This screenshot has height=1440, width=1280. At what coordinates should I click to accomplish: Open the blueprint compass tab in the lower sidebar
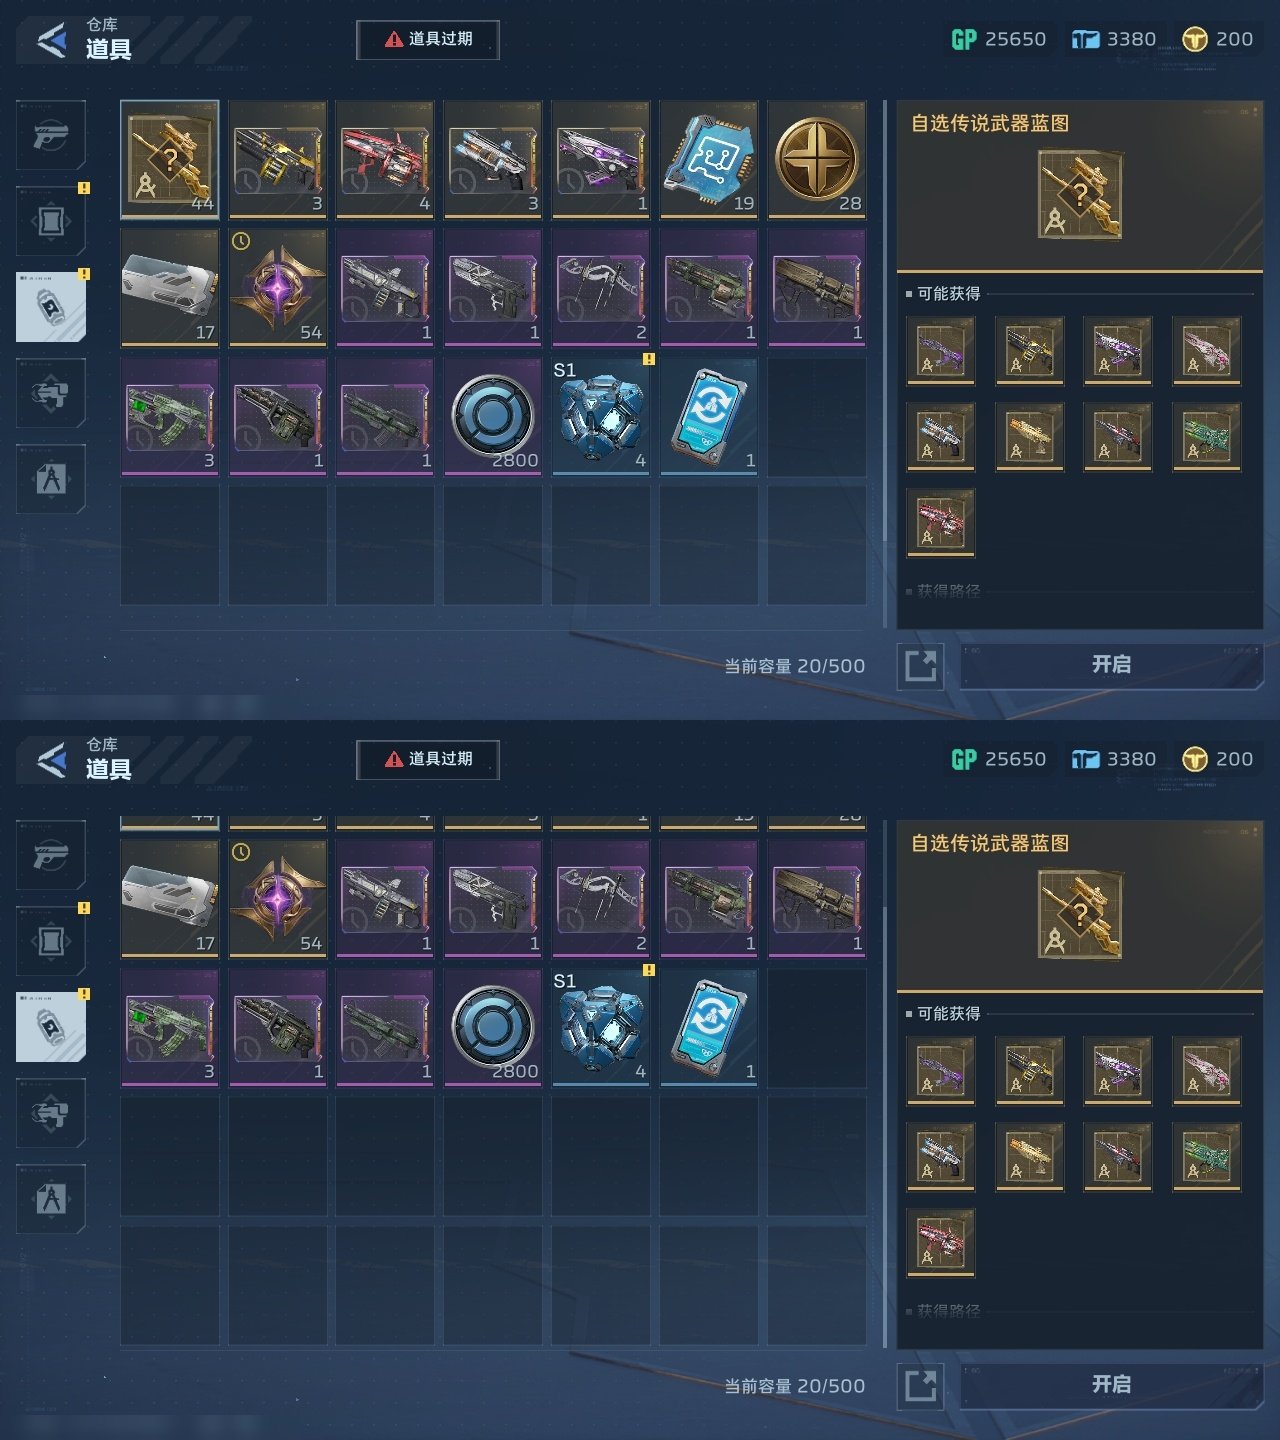(51, 1199)
